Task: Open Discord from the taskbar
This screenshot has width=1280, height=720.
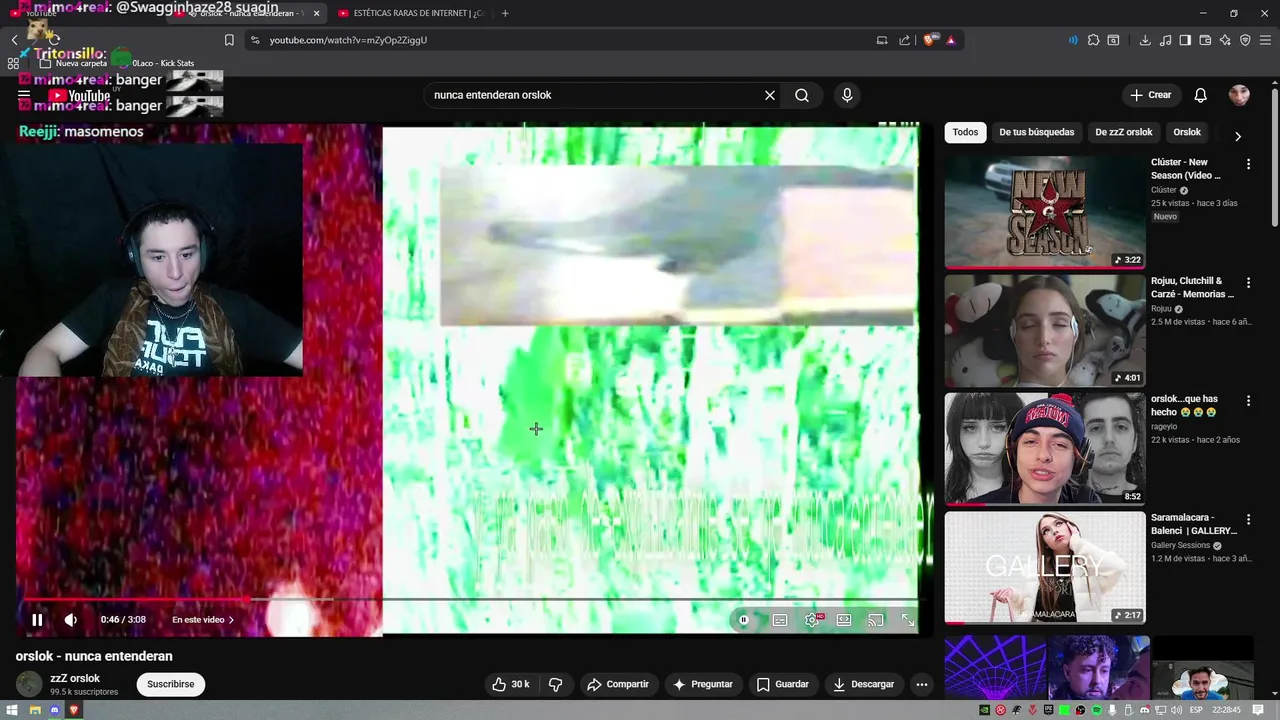Action: pyautogui.click(x=54, y=710)
